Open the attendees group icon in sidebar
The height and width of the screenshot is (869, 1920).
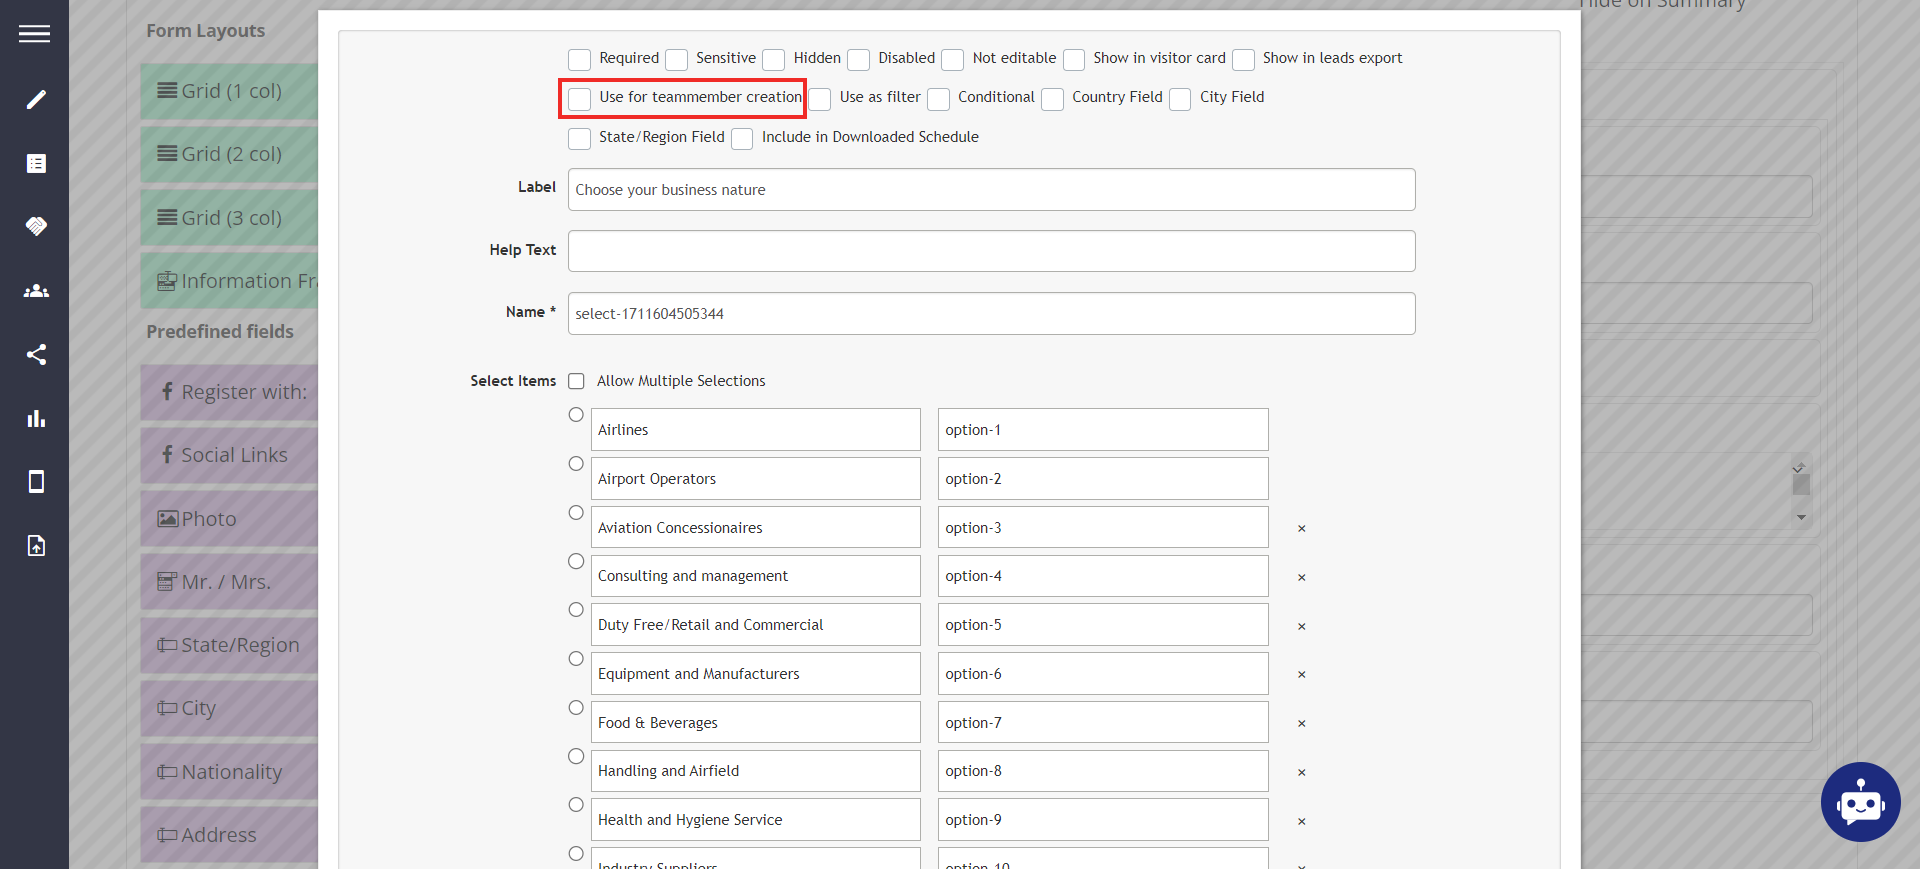(x=36, y=291)
